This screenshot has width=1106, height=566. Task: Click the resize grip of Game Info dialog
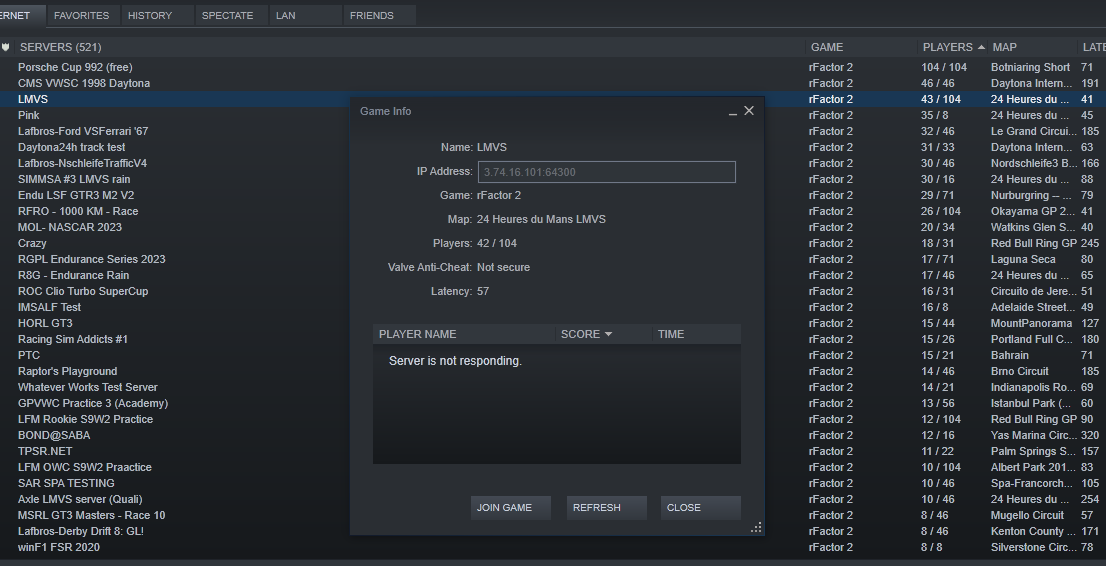[756, 527]
